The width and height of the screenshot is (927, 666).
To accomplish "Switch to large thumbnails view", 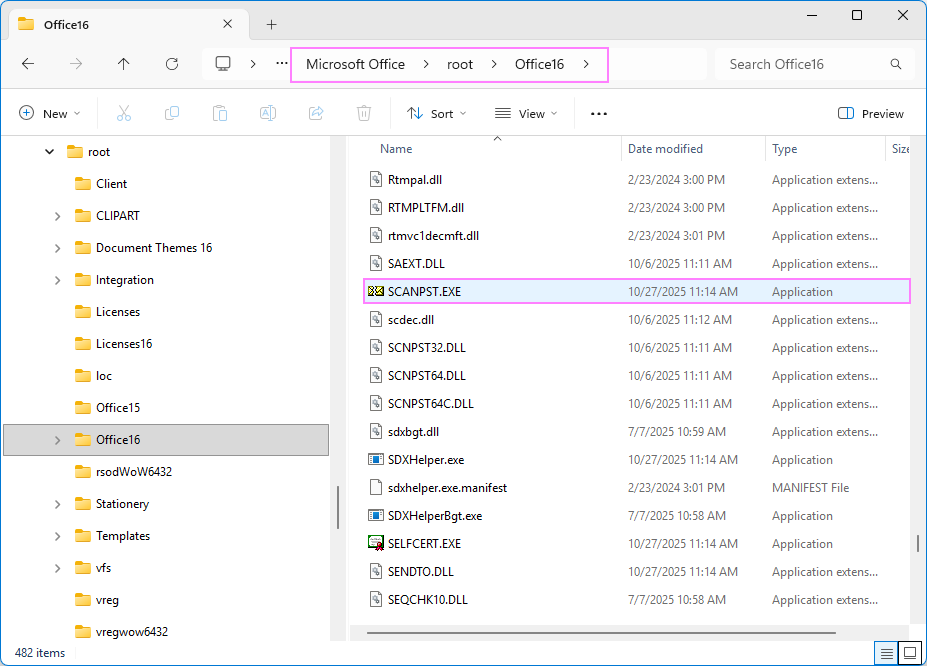I will coord(910,652).
